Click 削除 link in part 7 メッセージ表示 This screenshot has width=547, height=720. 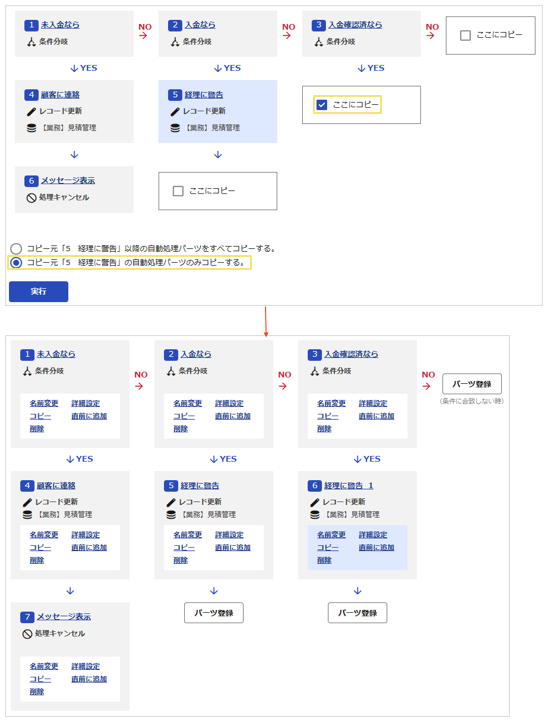click(x=37, y=692)
